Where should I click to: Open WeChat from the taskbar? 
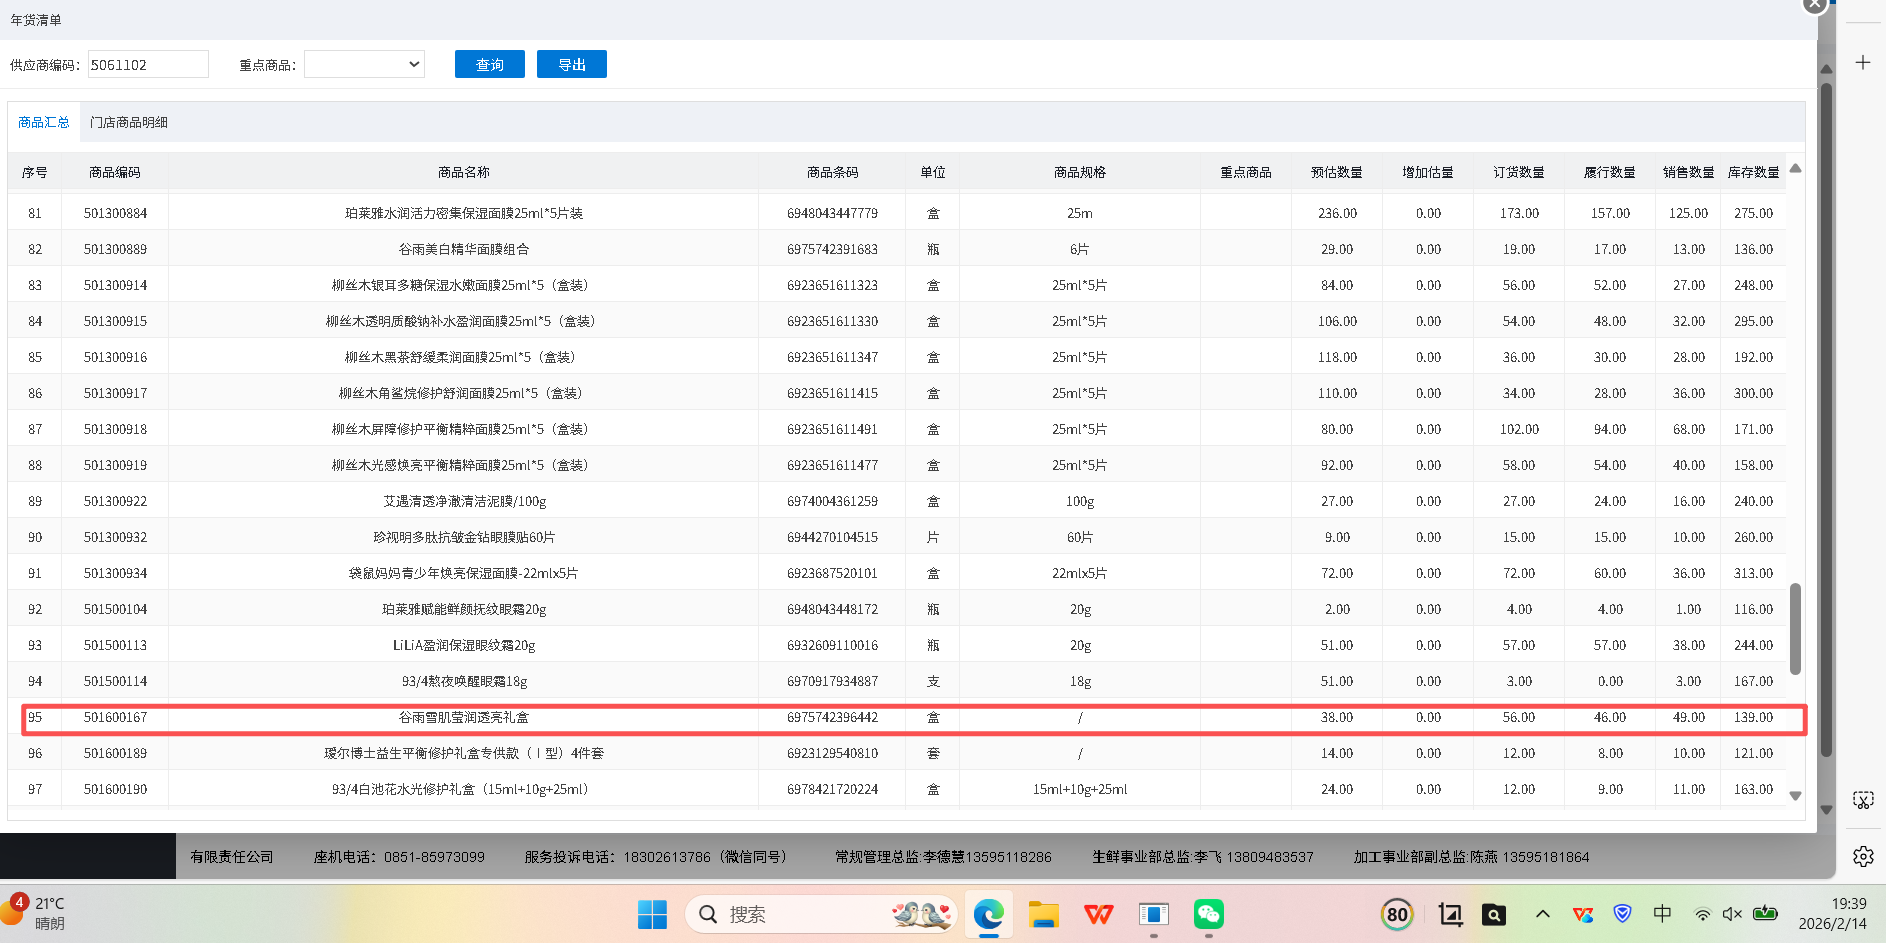coord(1208,914)
